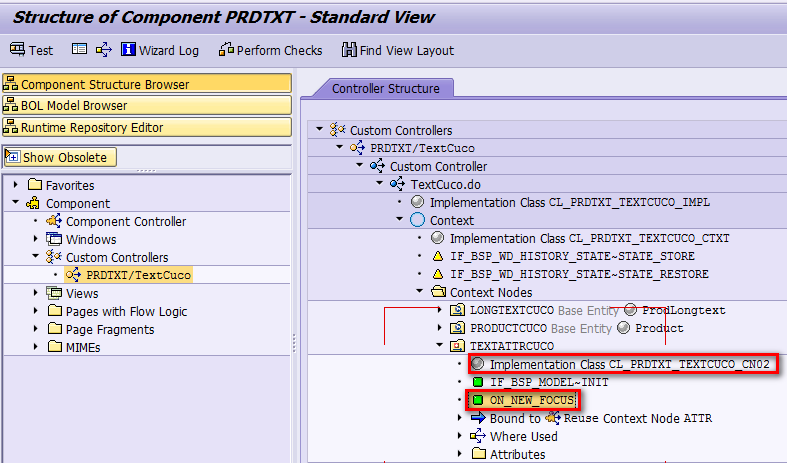This screenshot has width=787, height=463.
Task: Click the display list icon next to Test
Action: [x=79, y=49]
